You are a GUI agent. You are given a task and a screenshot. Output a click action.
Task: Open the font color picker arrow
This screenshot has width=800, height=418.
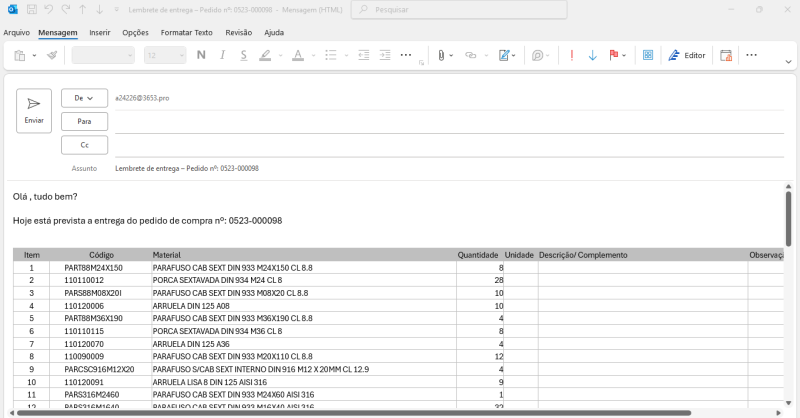[312, 55]
